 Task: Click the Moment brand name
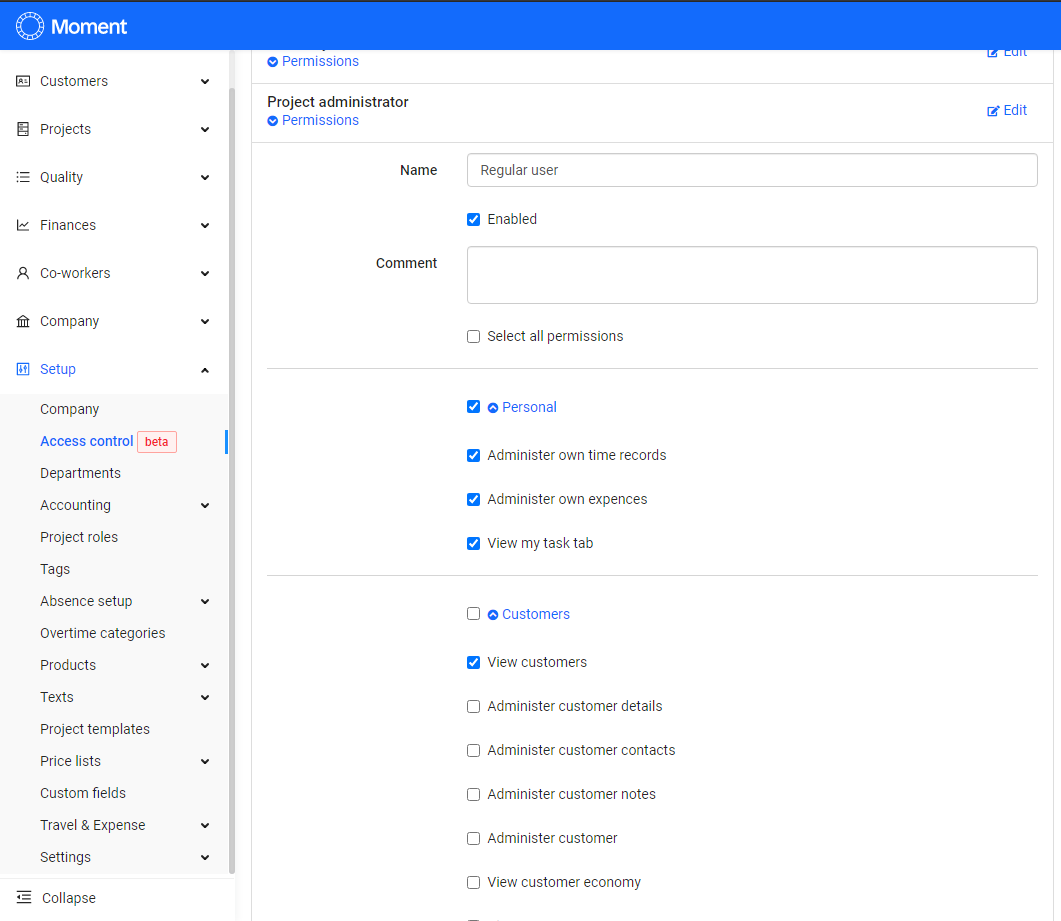click(x=89, y=26)
